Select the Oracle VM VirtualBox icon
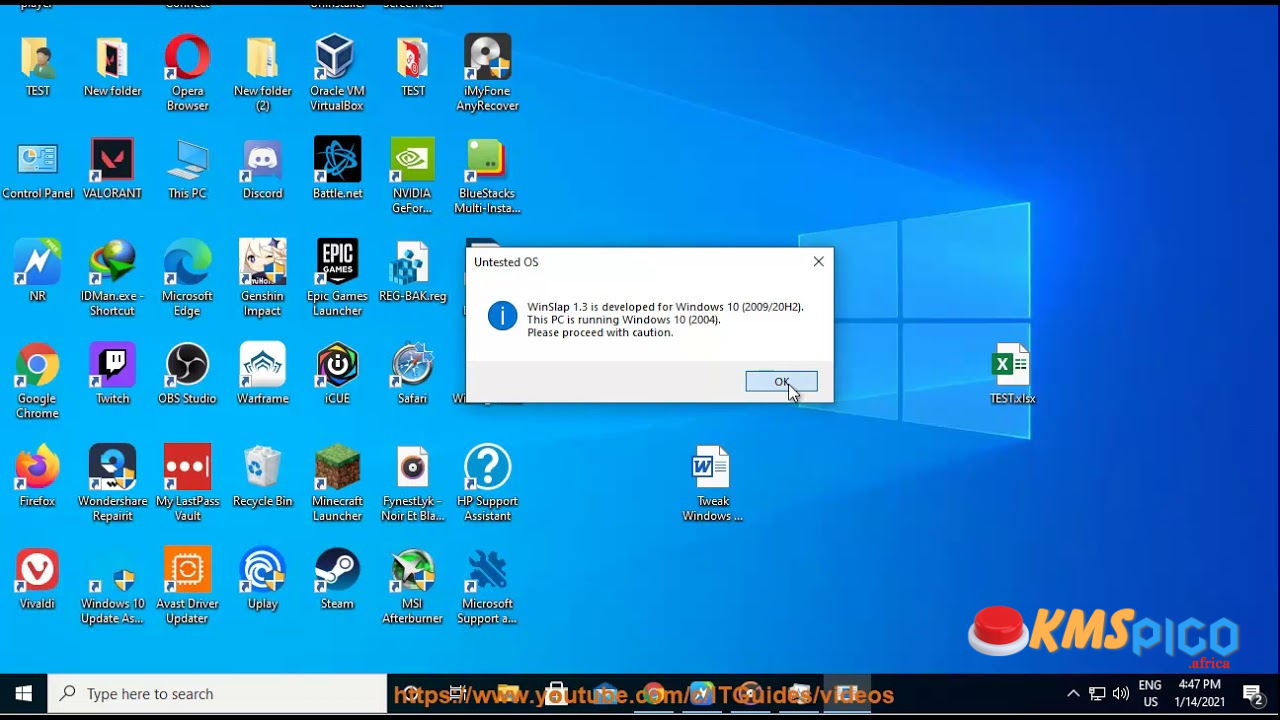 pos(337,73)
